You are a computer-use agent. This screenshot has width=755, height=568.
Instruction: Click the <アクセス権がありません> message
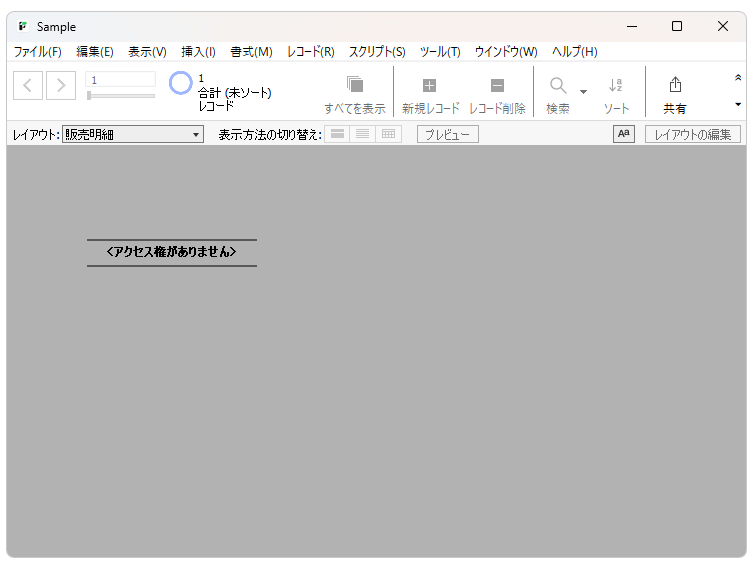coord(171,252)
